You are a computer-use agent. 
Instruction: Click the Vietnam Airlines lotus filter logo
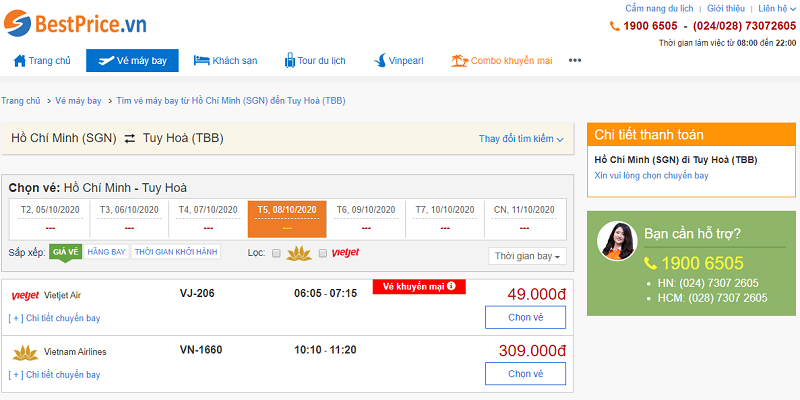click(x=299, y=253)
